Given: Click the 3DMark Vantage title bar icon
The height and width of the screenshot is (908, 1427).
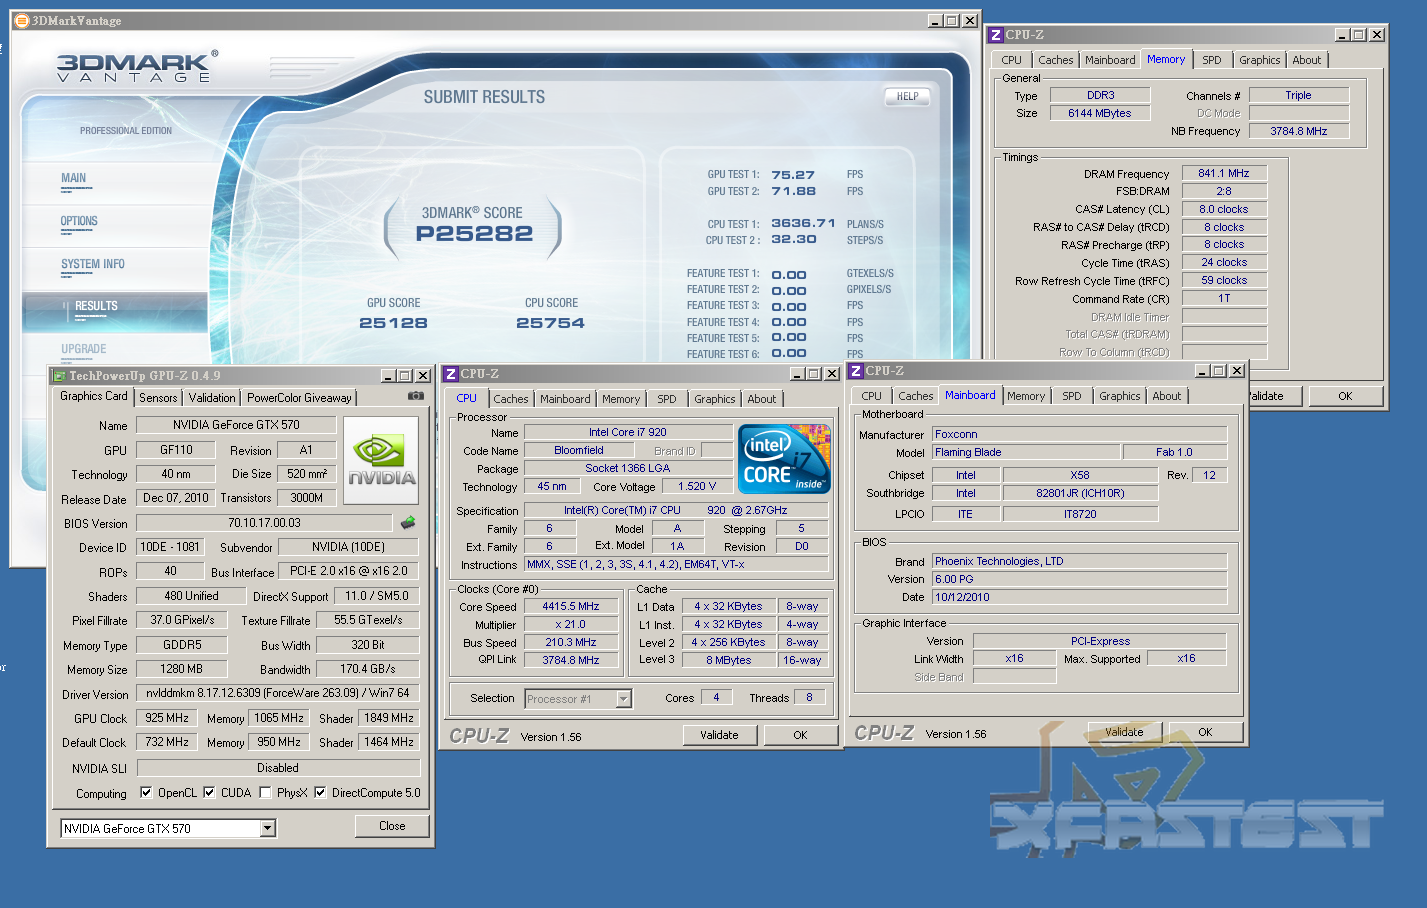Looking at the screenshot, I should point(21,20).
